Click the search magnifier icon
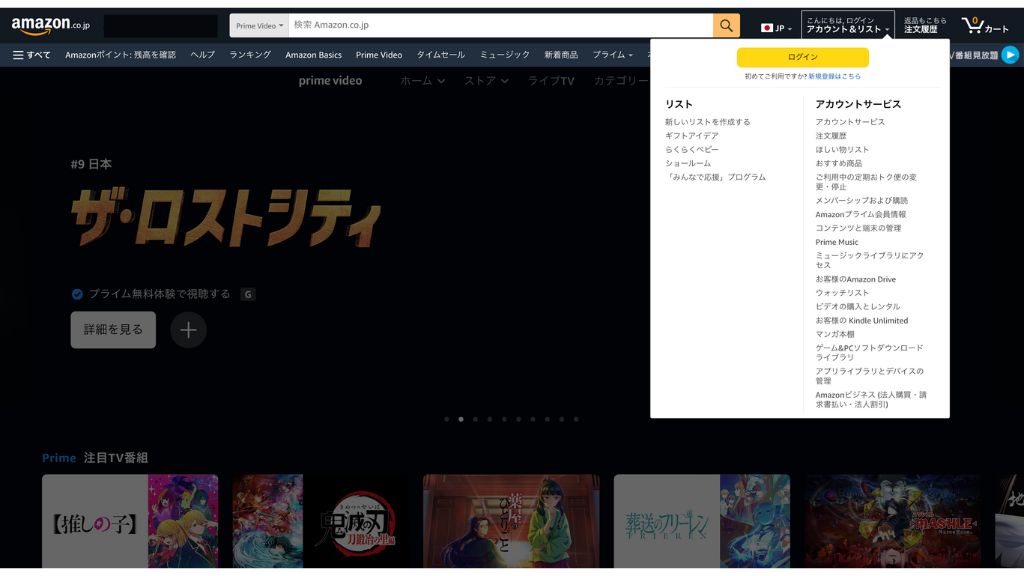Viewport: 1024px width, 576px height. coord(725,23)
